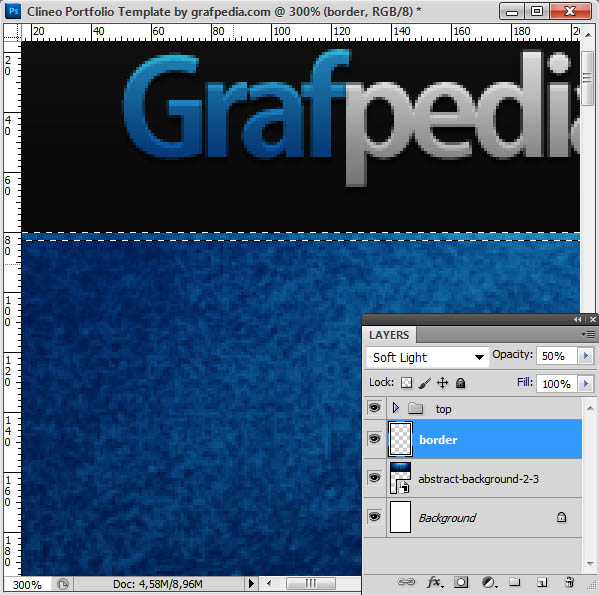Create a new layer
Image resolution: width=599 pixels, height=595 pixels.
pyautogui.click(x=542, y=582)
